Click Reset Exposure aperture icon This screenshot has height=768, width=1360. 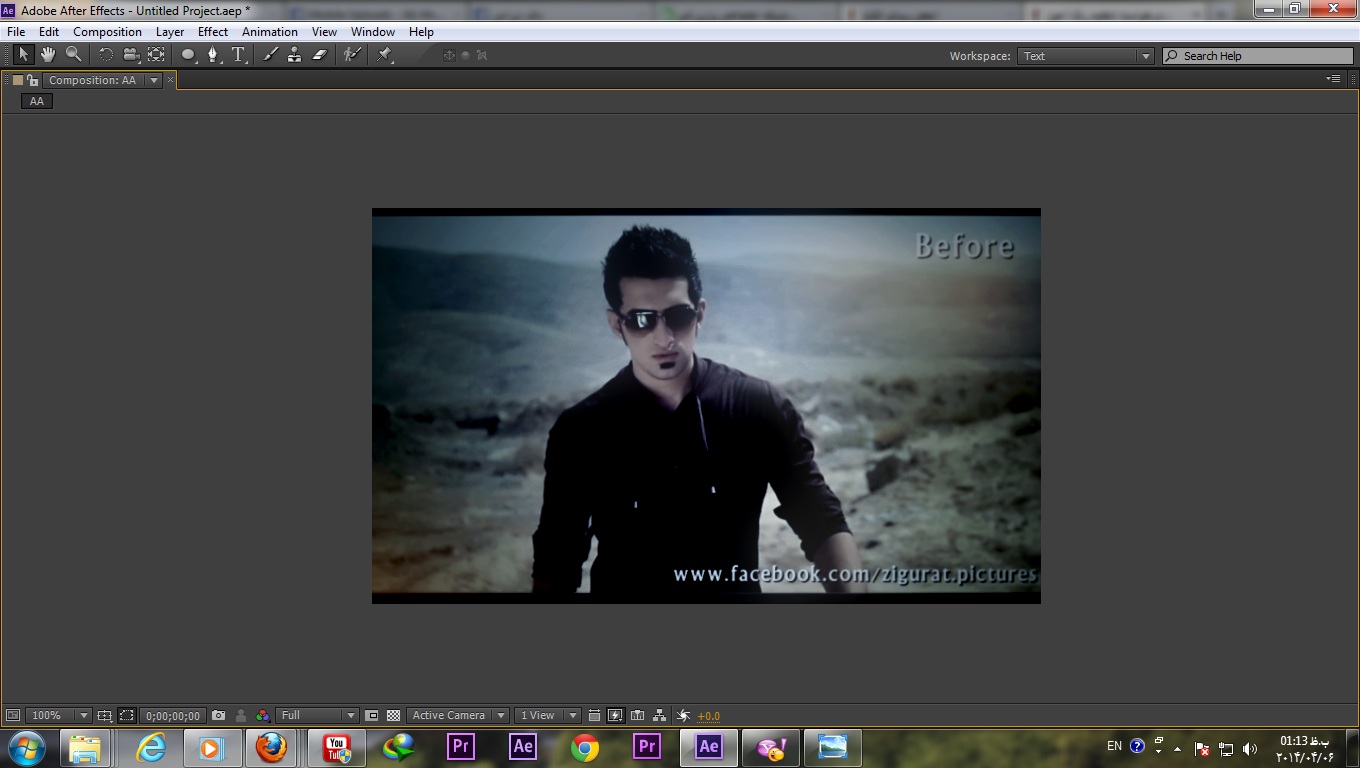683,715
